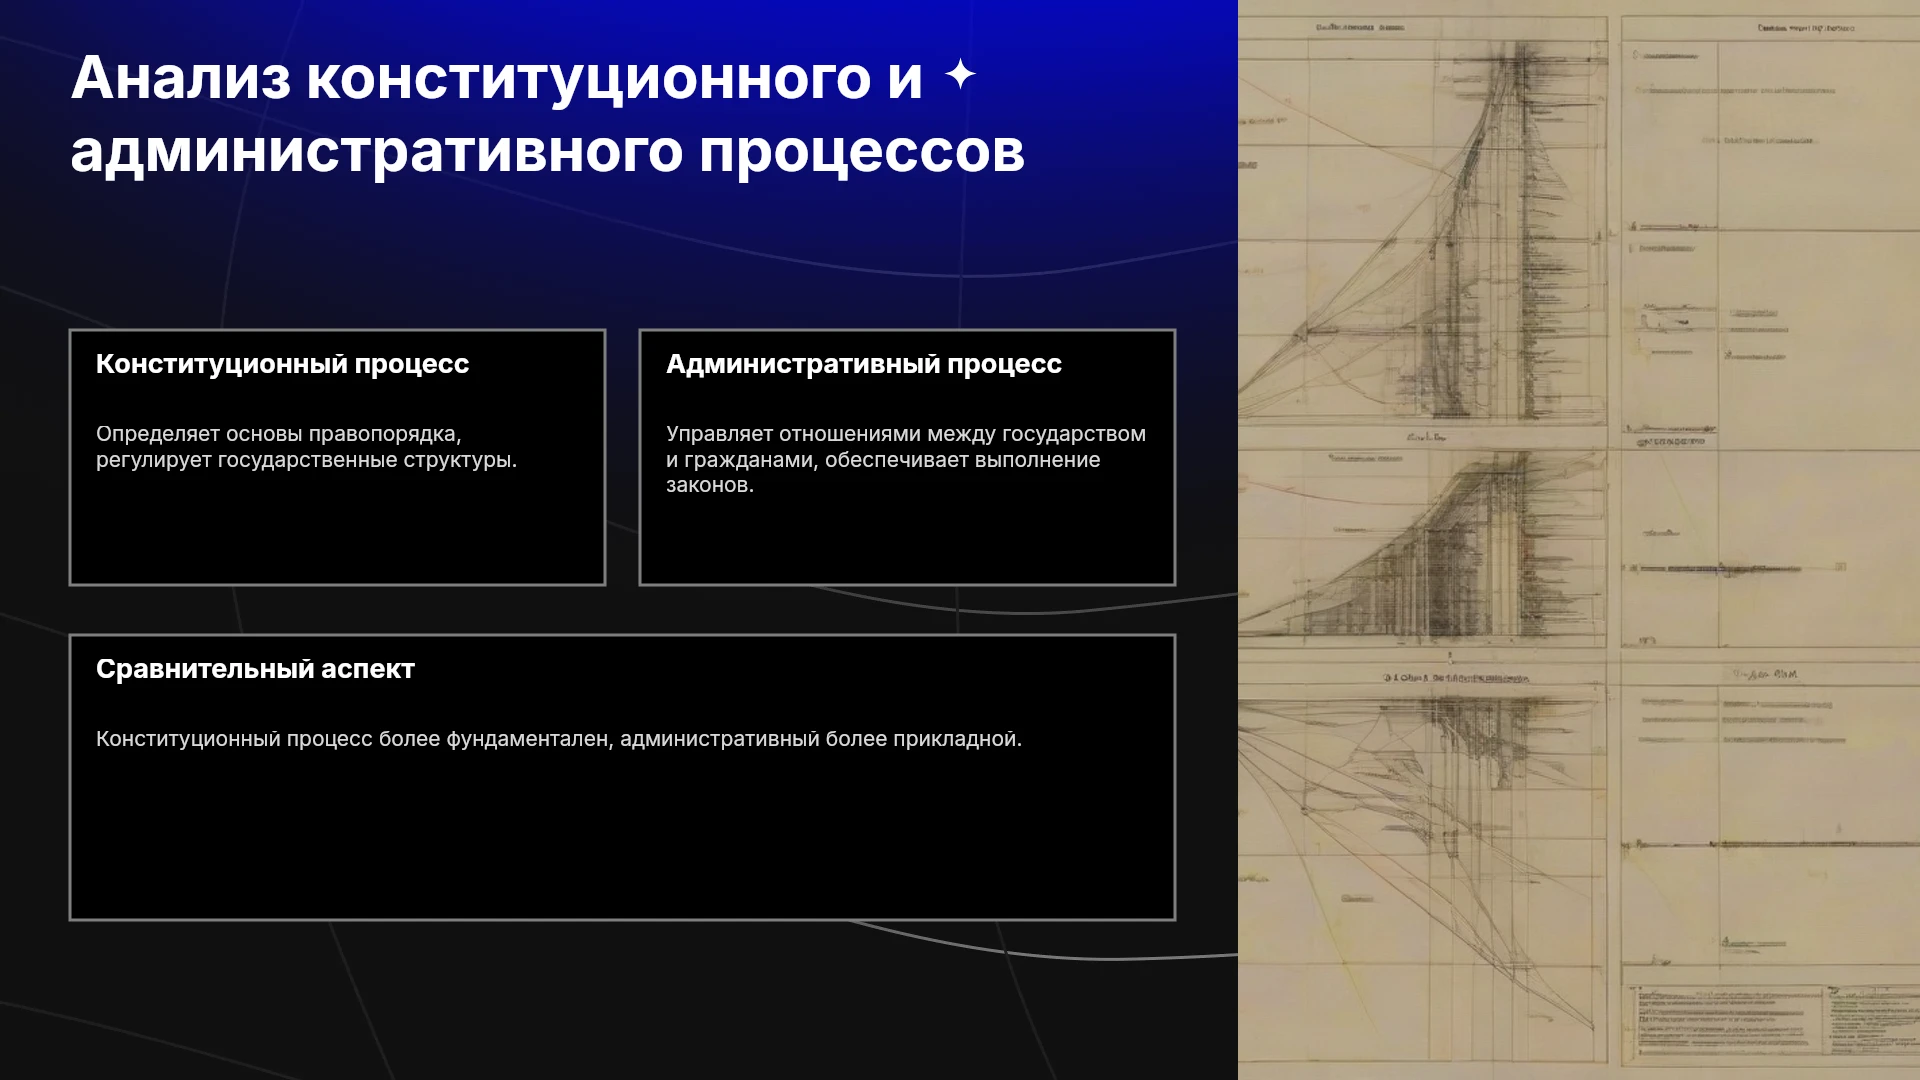Click empty area inside Конституционный процесс card
The width and height of the screenshot is (1920, 1080).
pos(337,530)
